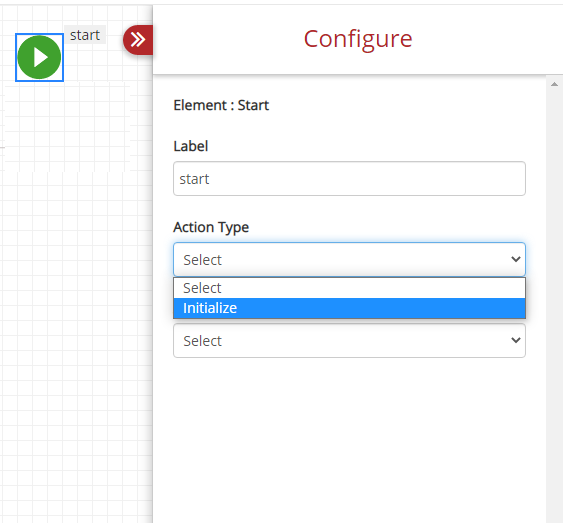Click the "start" label tag on canvas
Viewport: 563px width, 523px height.
85,35
